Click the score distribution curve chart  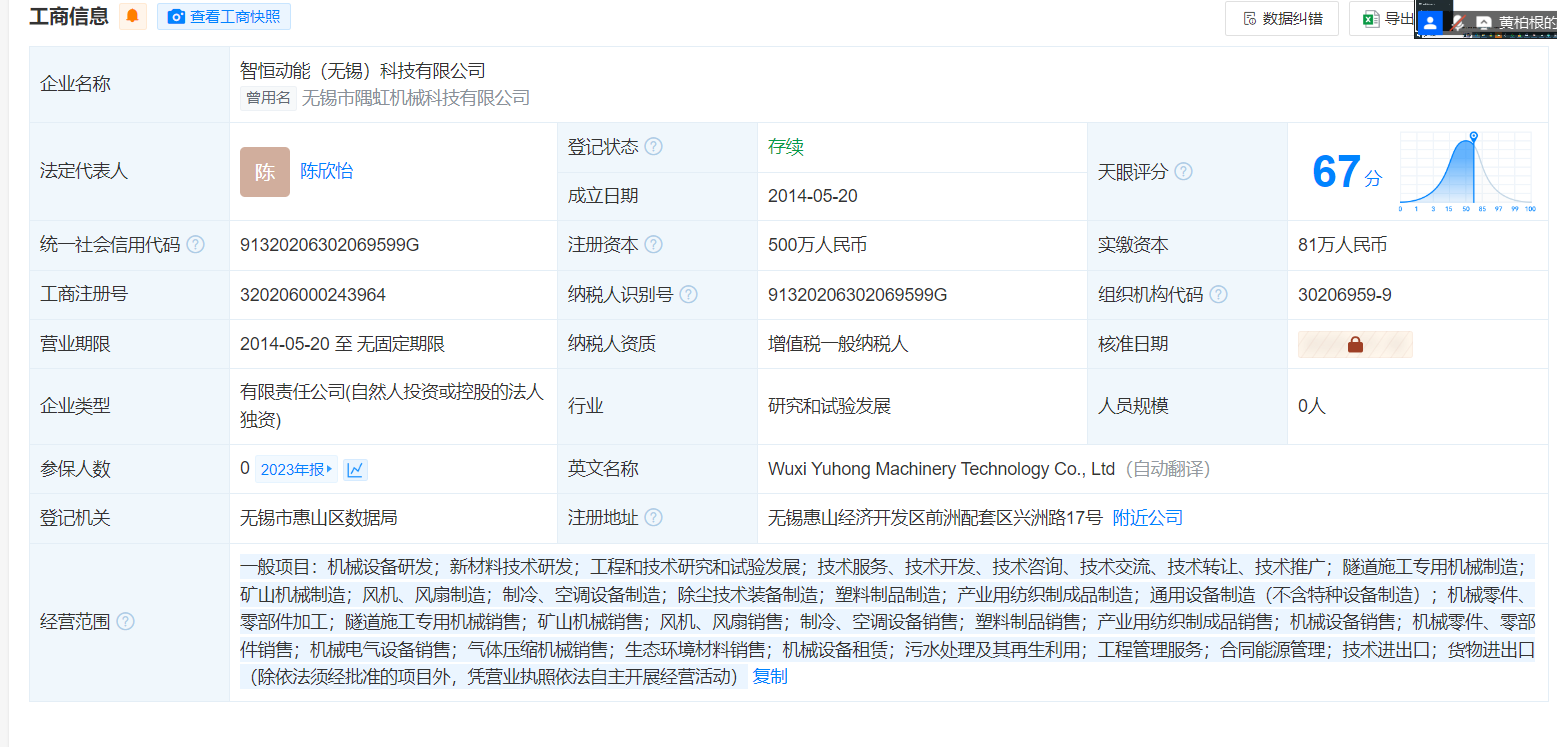1467,172
